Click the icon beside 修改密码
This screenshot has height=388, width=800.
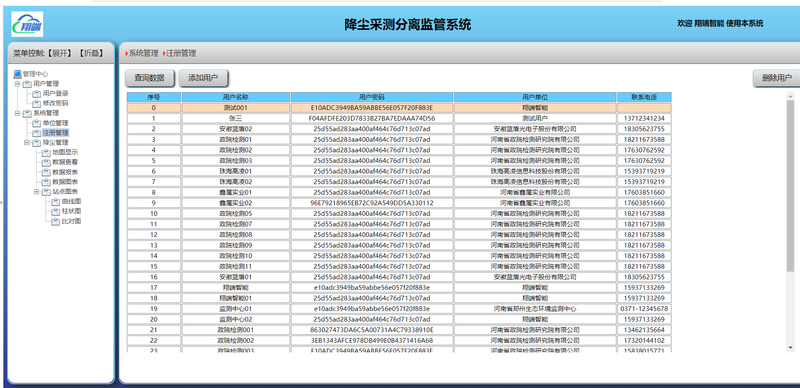tap(37, 103)
